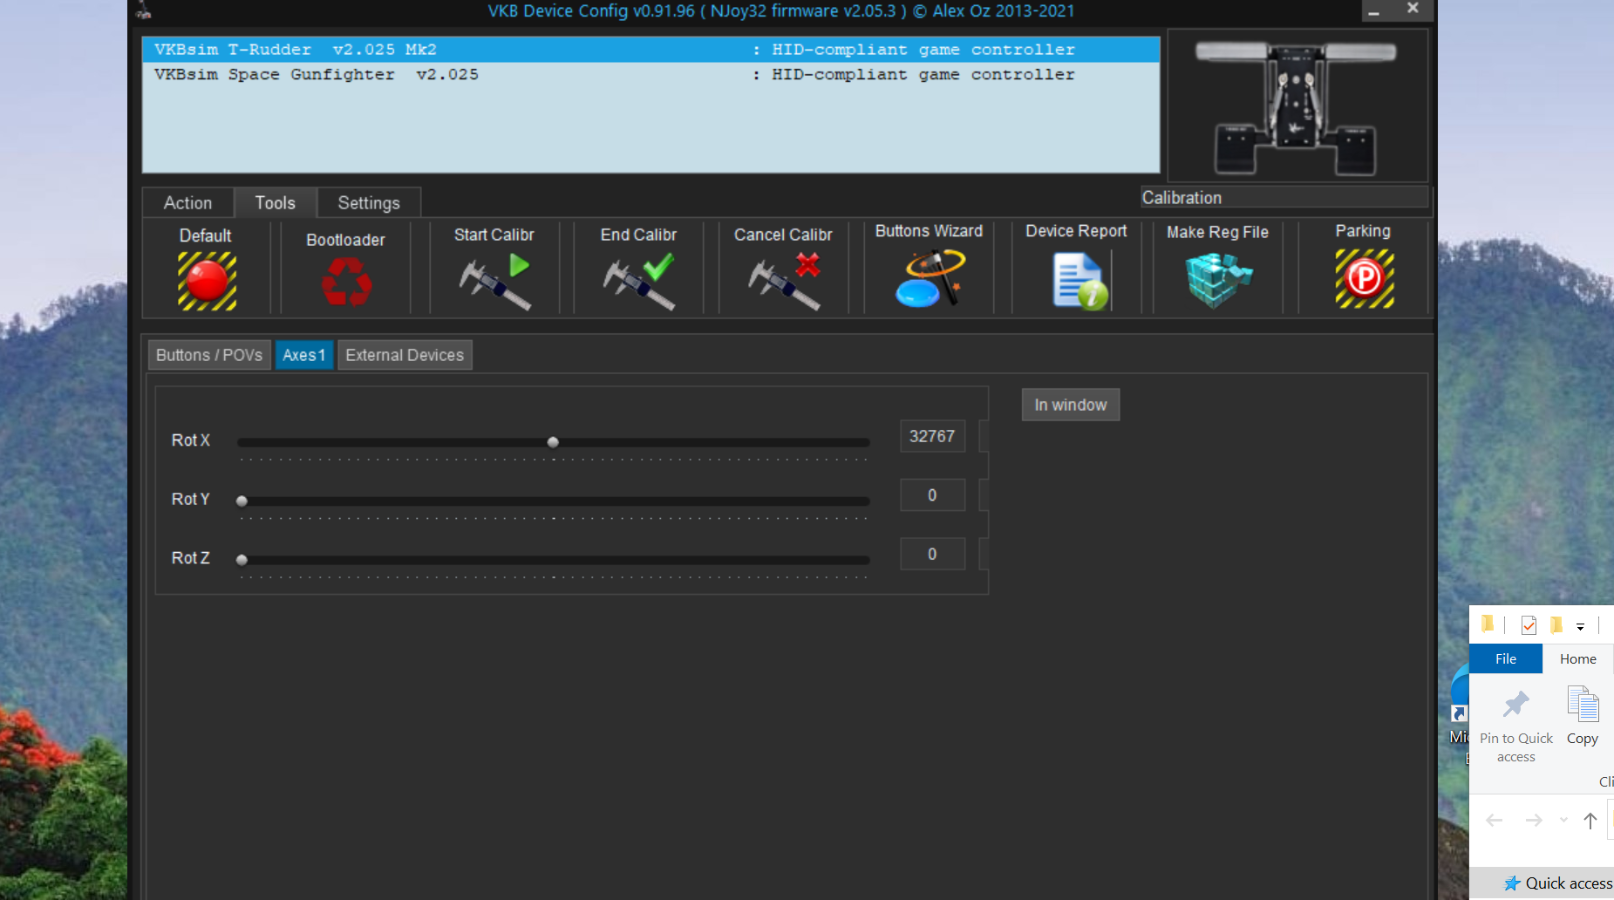Open File tab in Explorer window
Image resolution: width=1614 pixels, height=900 pixels.
click(1506, 659)
